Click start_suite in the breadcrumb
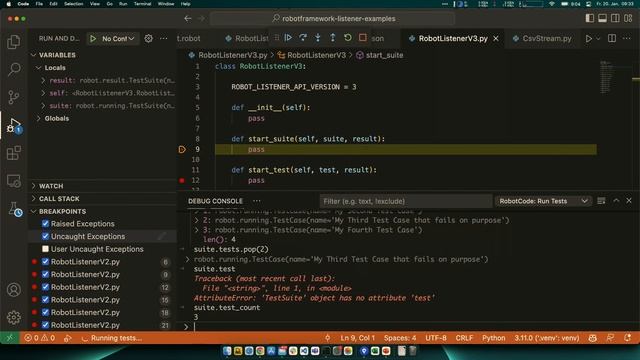Screen dimensions: 640x360 coord(384,55)
